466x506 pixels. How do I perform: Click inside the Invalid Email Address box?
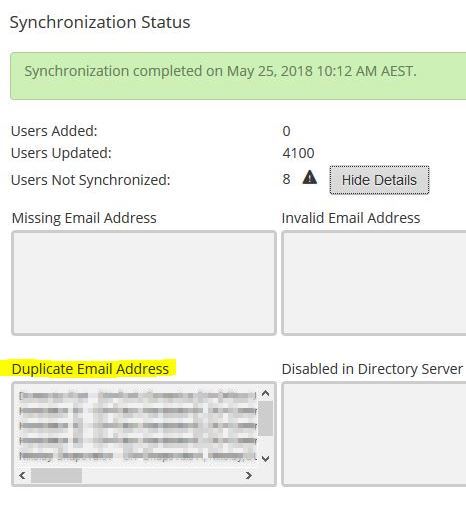pos(374,283)
